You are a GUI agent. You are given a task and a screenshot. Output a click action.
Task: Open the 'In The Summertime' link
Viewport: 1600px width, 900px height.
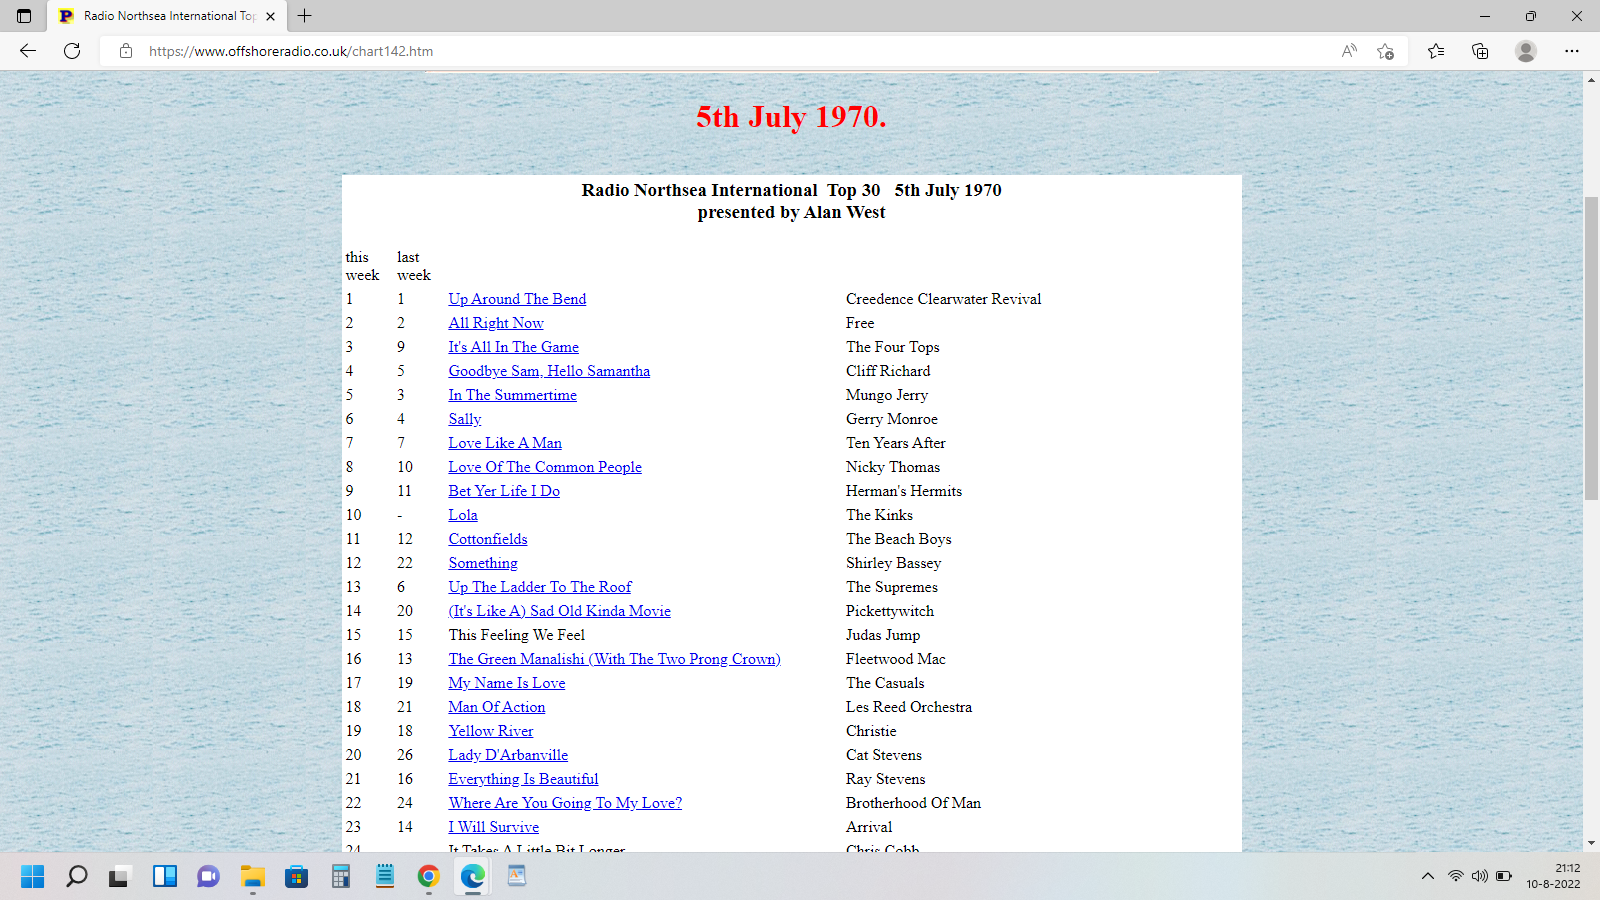(512, 395)
